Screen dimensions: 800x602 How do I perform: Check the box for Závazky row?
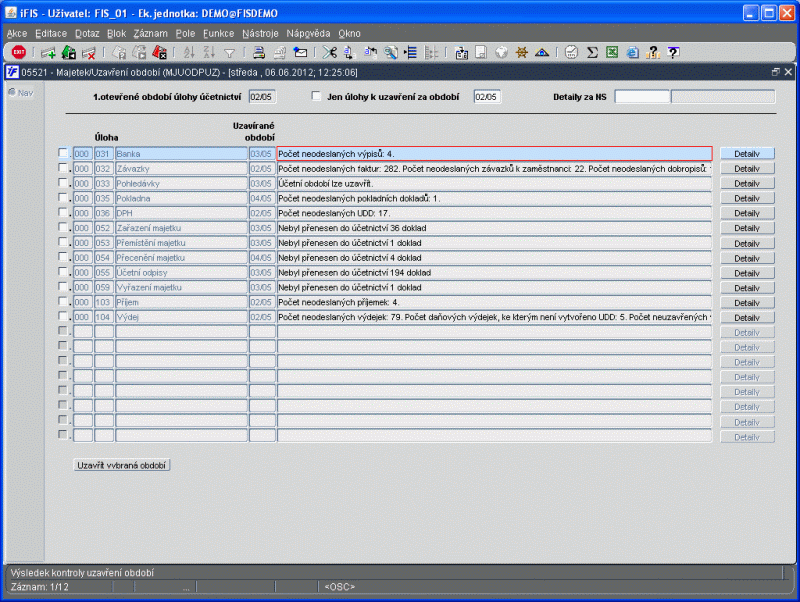click(63, 168)
